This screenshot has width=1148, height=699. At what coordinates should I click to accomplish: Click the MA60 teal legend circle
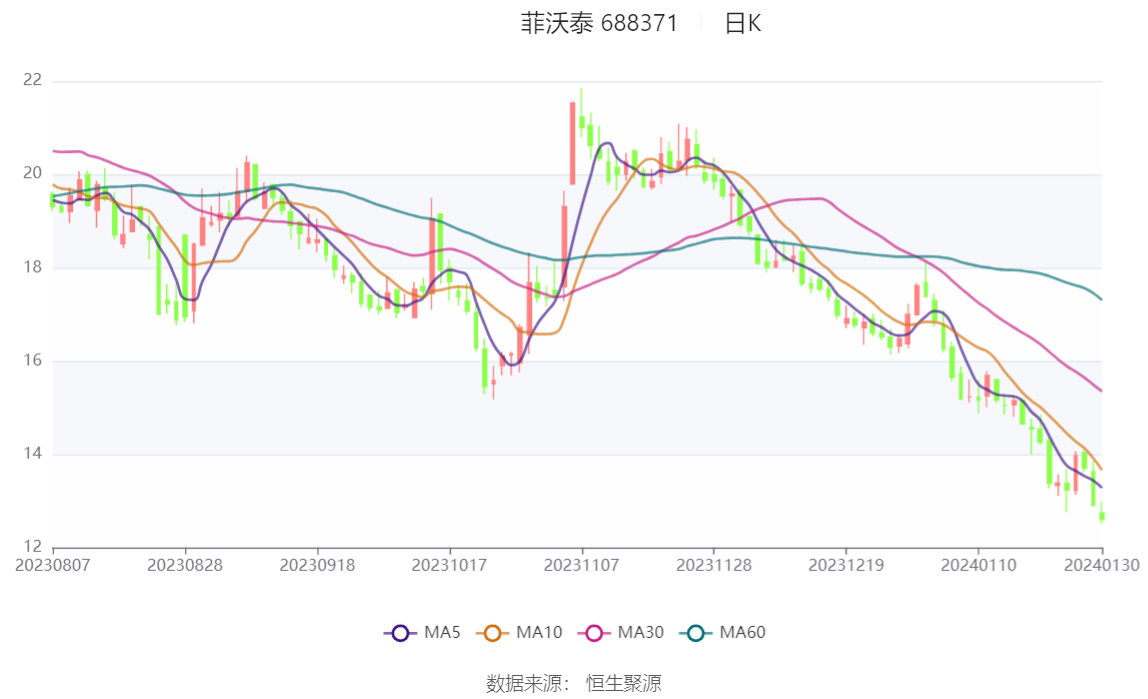(696, 633)
